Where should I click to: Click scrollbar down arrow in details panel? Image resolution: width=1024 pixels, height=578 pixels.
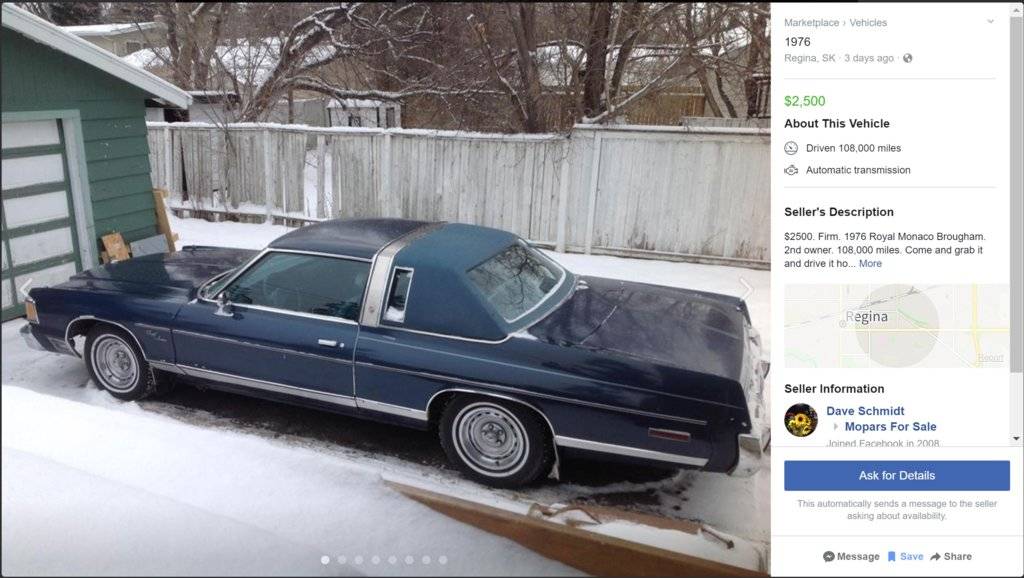click(1016, 438)
